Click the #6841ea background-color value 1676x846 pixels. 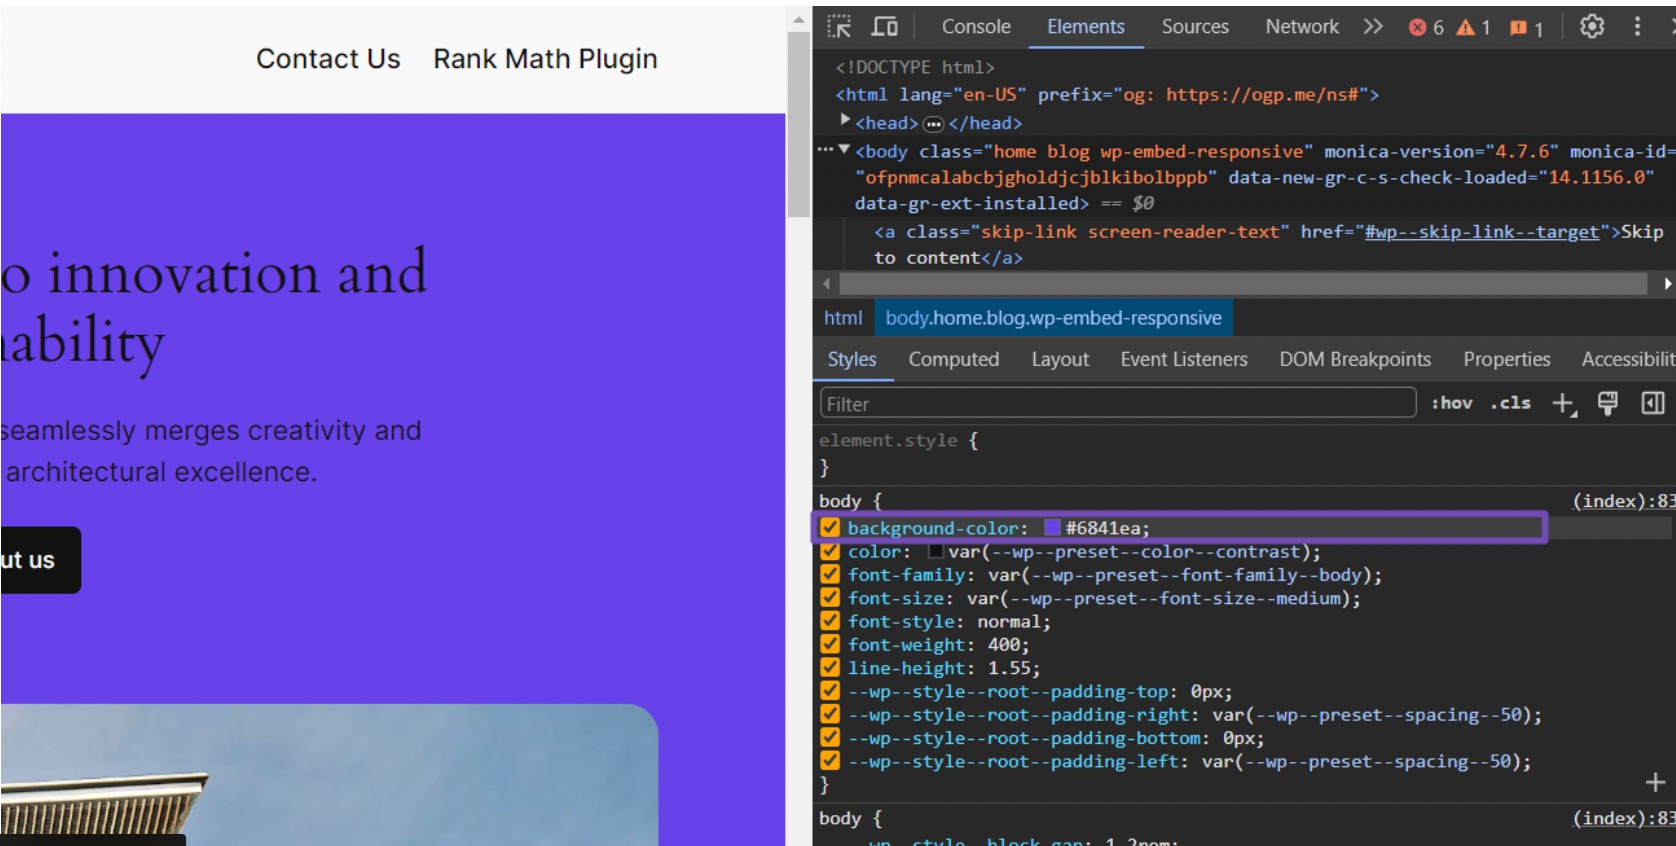click(x=1107, y=528)
